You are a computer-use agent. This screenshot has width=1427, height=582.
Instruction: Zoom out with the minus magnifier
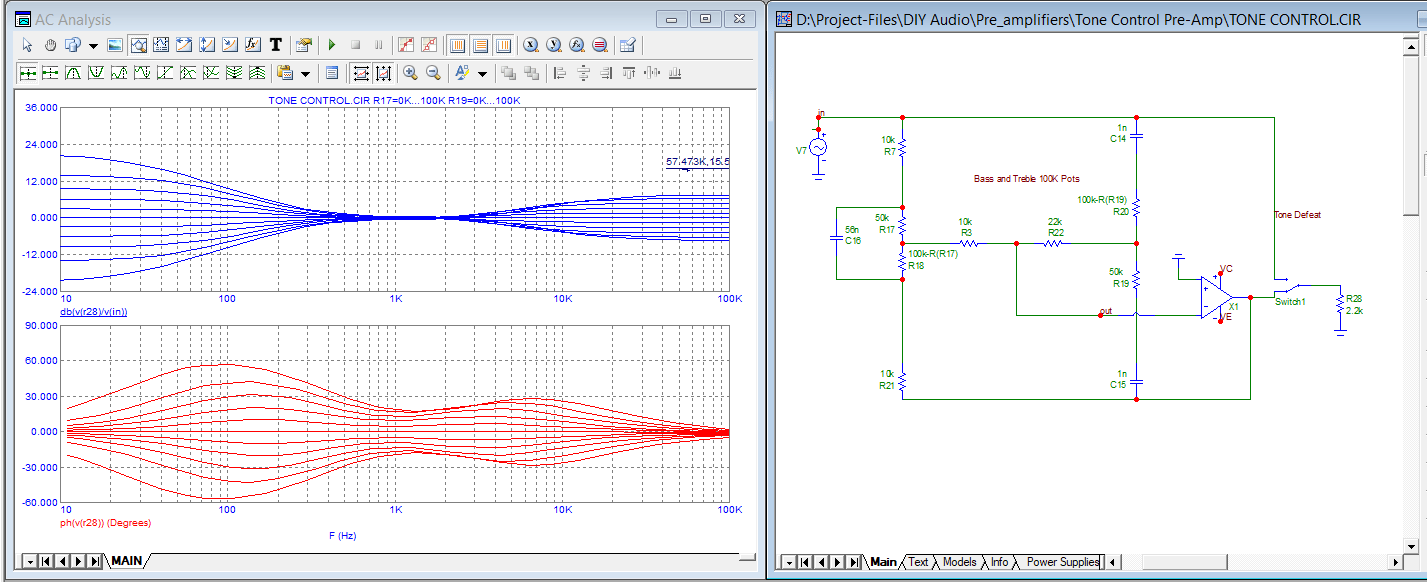tap(433, 73)
